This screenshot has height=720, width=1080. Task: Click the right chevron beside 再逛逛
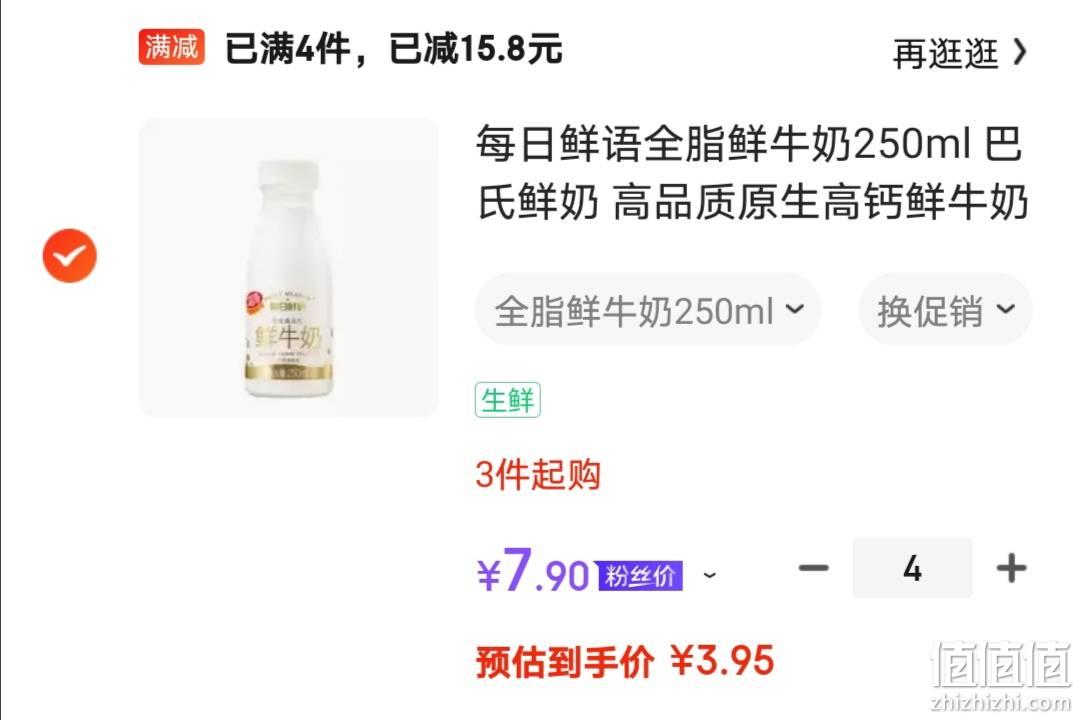[x=1020, y=52]
